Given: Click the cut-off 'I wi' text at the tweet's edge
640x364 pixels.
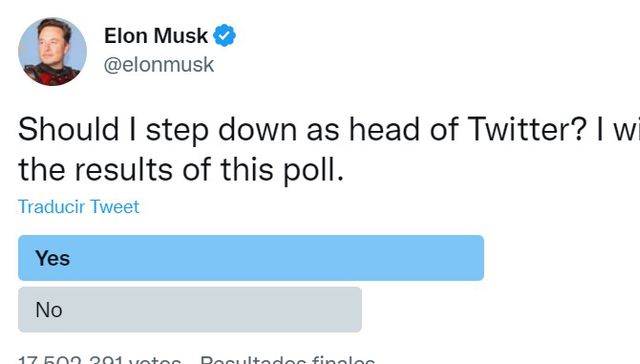Looking at the screenshot, I should (618, 129).
